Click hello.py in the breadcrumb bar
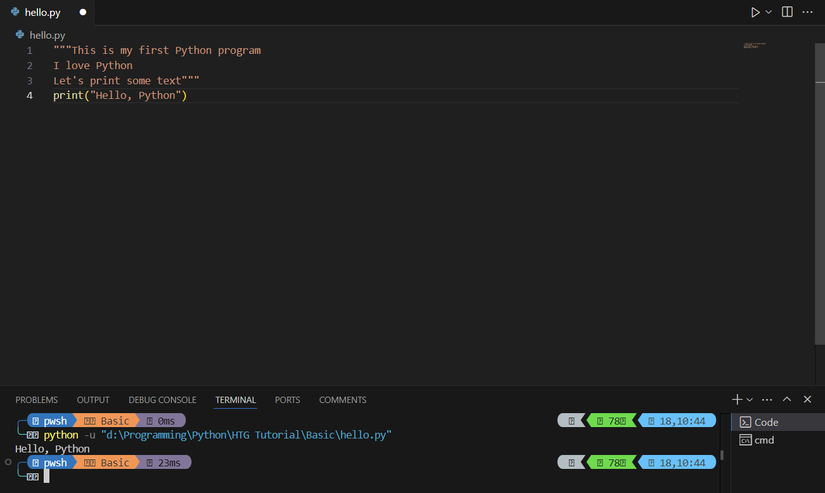This screenshot has width=825, height=493. click(x=46, y=34)
